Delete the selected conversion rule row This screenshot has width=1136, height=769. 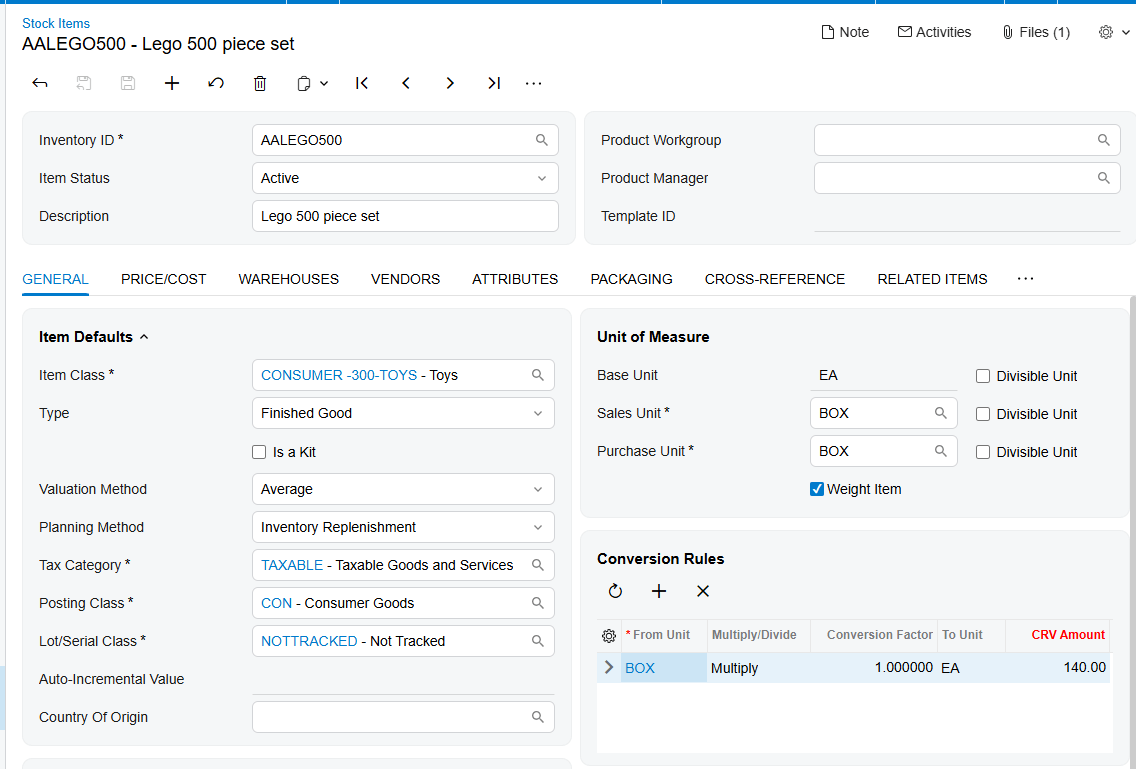[x=703, y=591]
